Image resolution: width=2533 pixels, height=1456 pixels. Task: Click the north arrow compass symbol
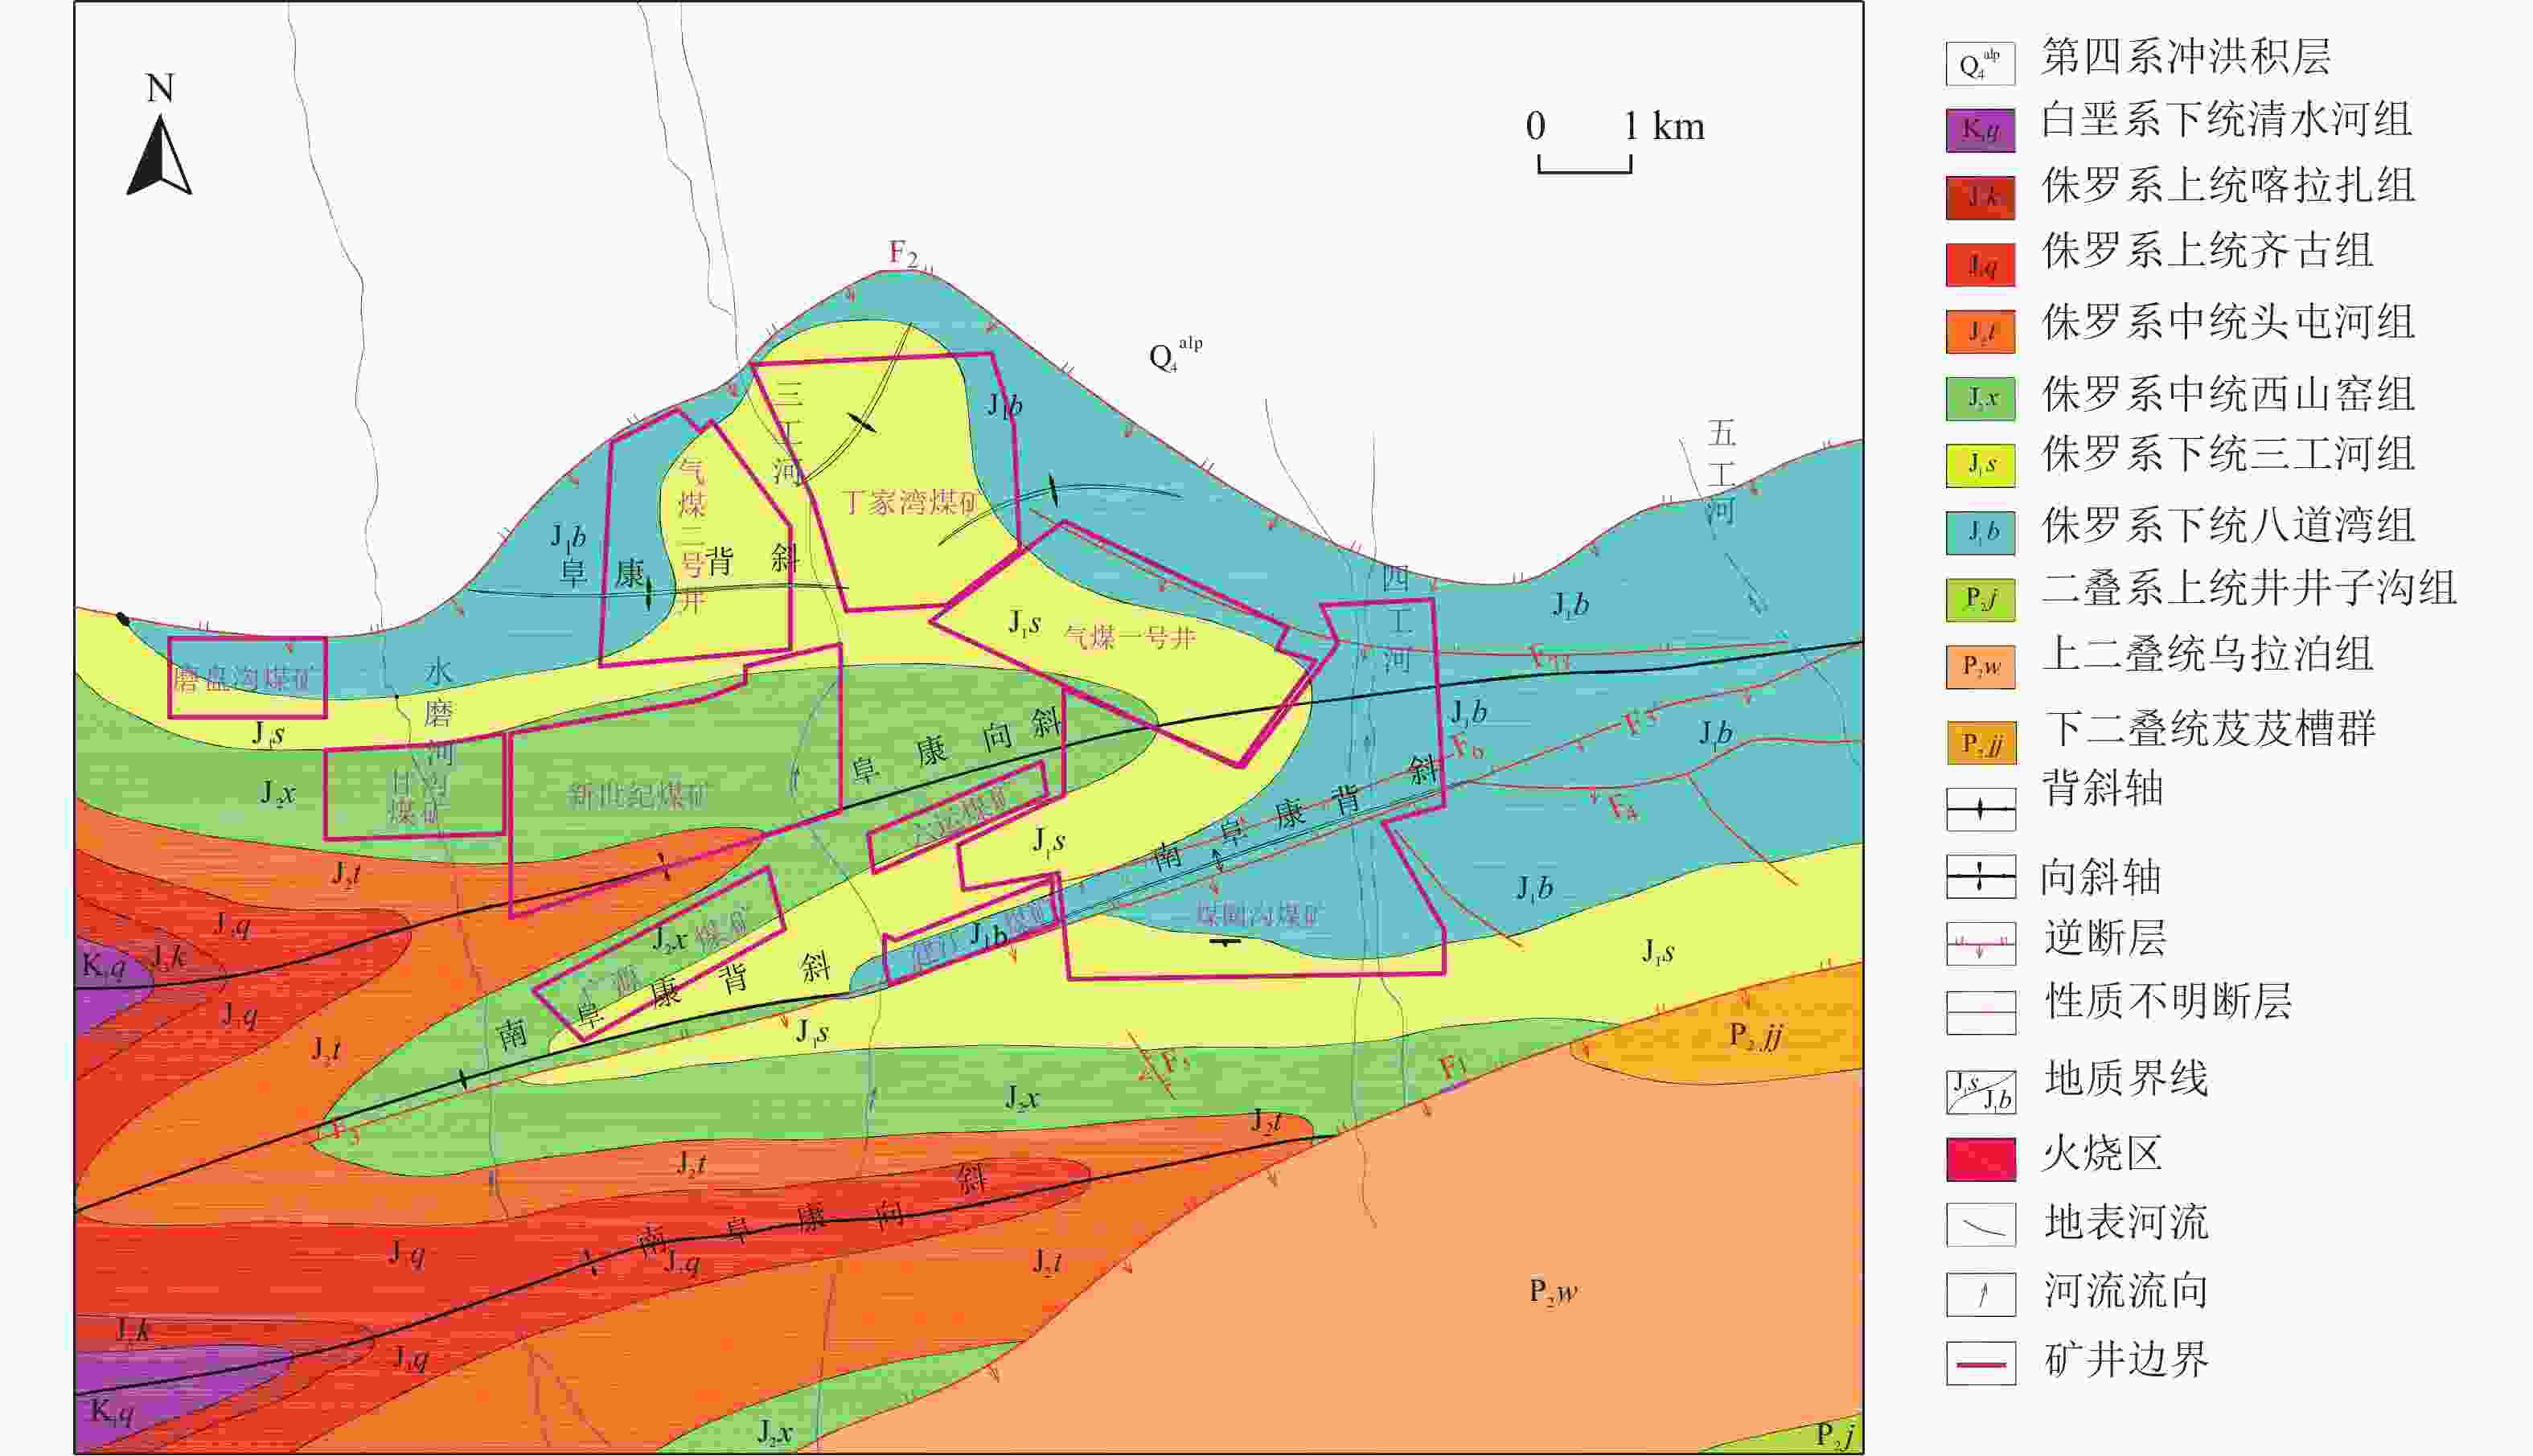(x=159, y=155)
